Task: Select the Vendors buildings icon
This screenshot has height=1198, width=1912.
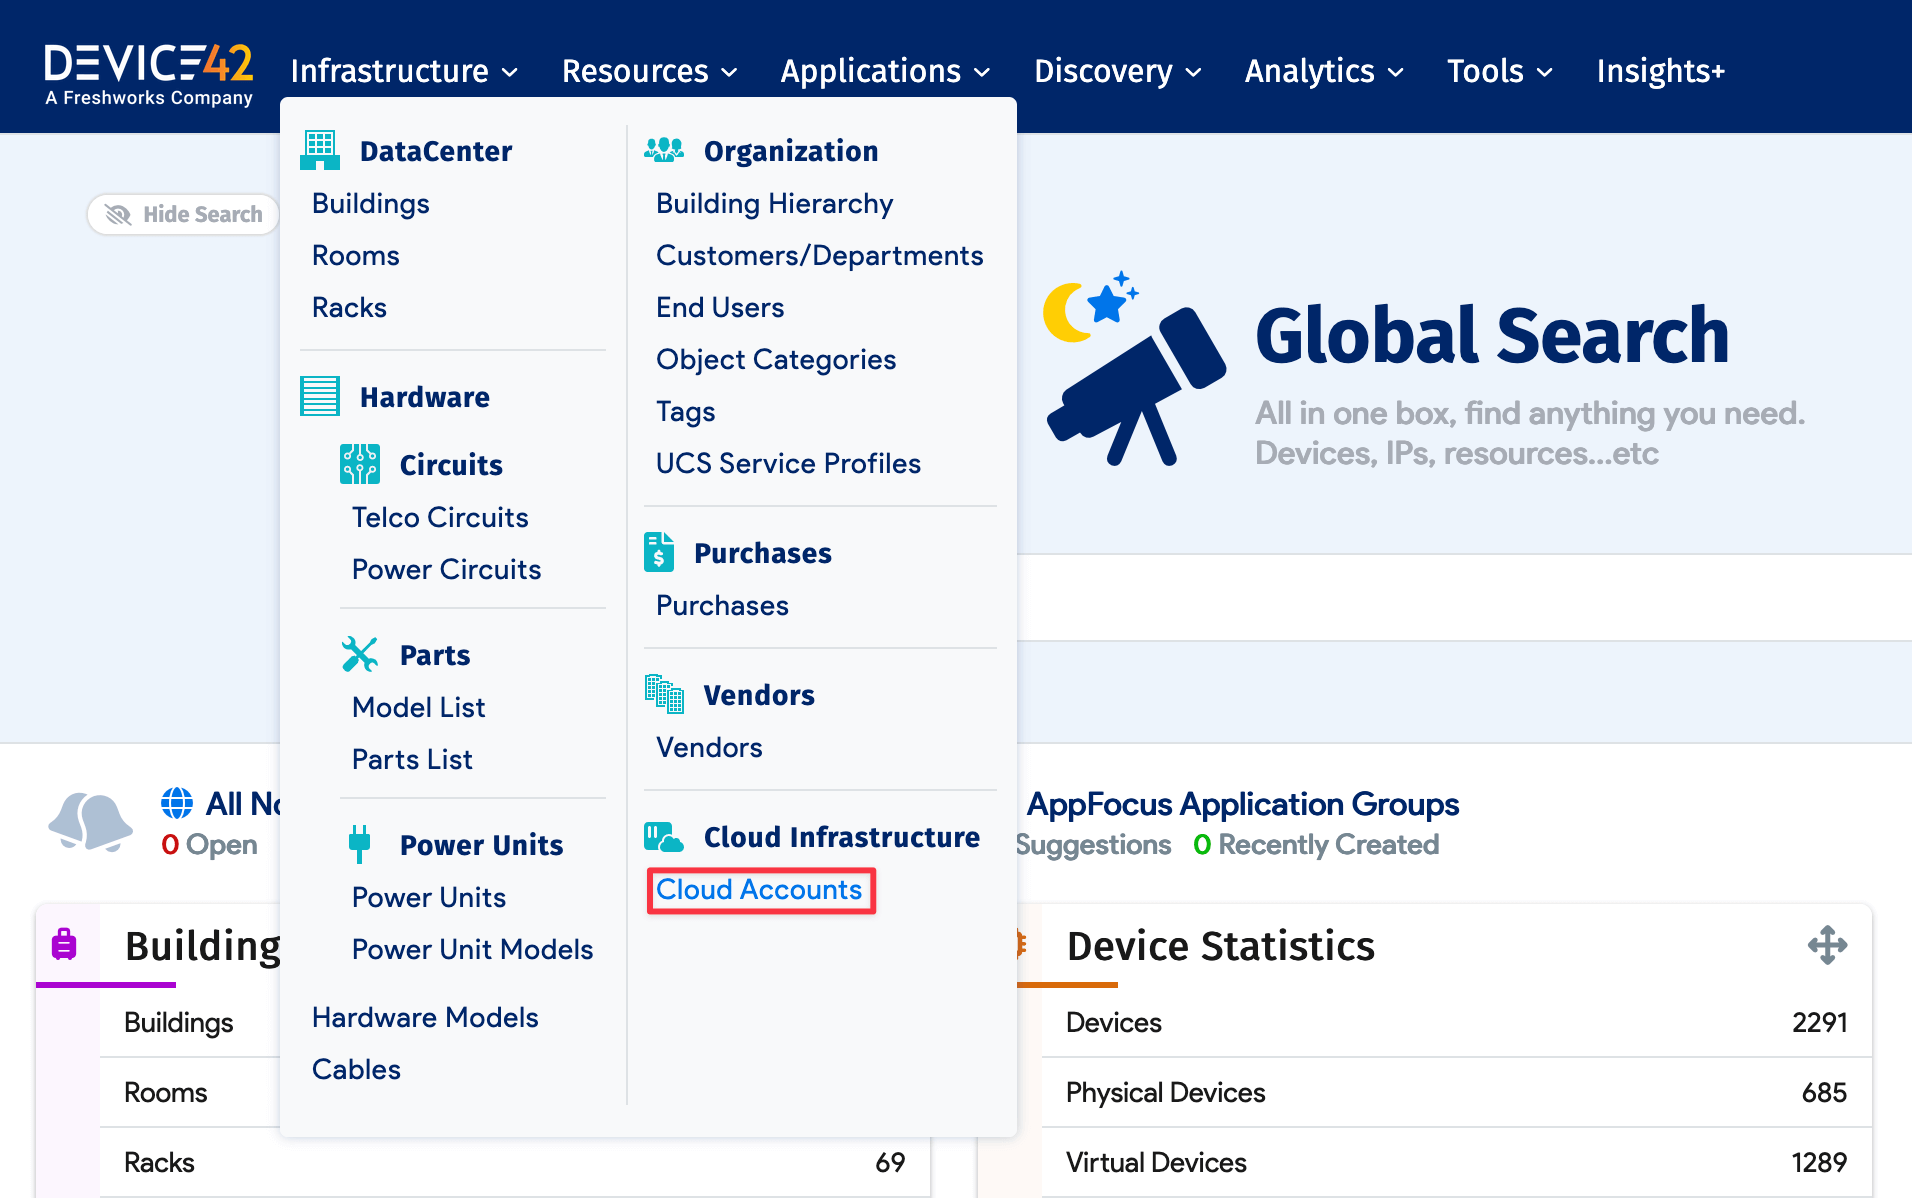Action: click(664, 694)
